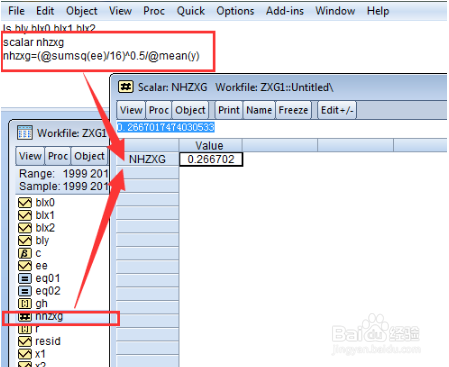Select the 0.266702 value cell
This screenshot has height=367, width=449.
coord(211,159)
